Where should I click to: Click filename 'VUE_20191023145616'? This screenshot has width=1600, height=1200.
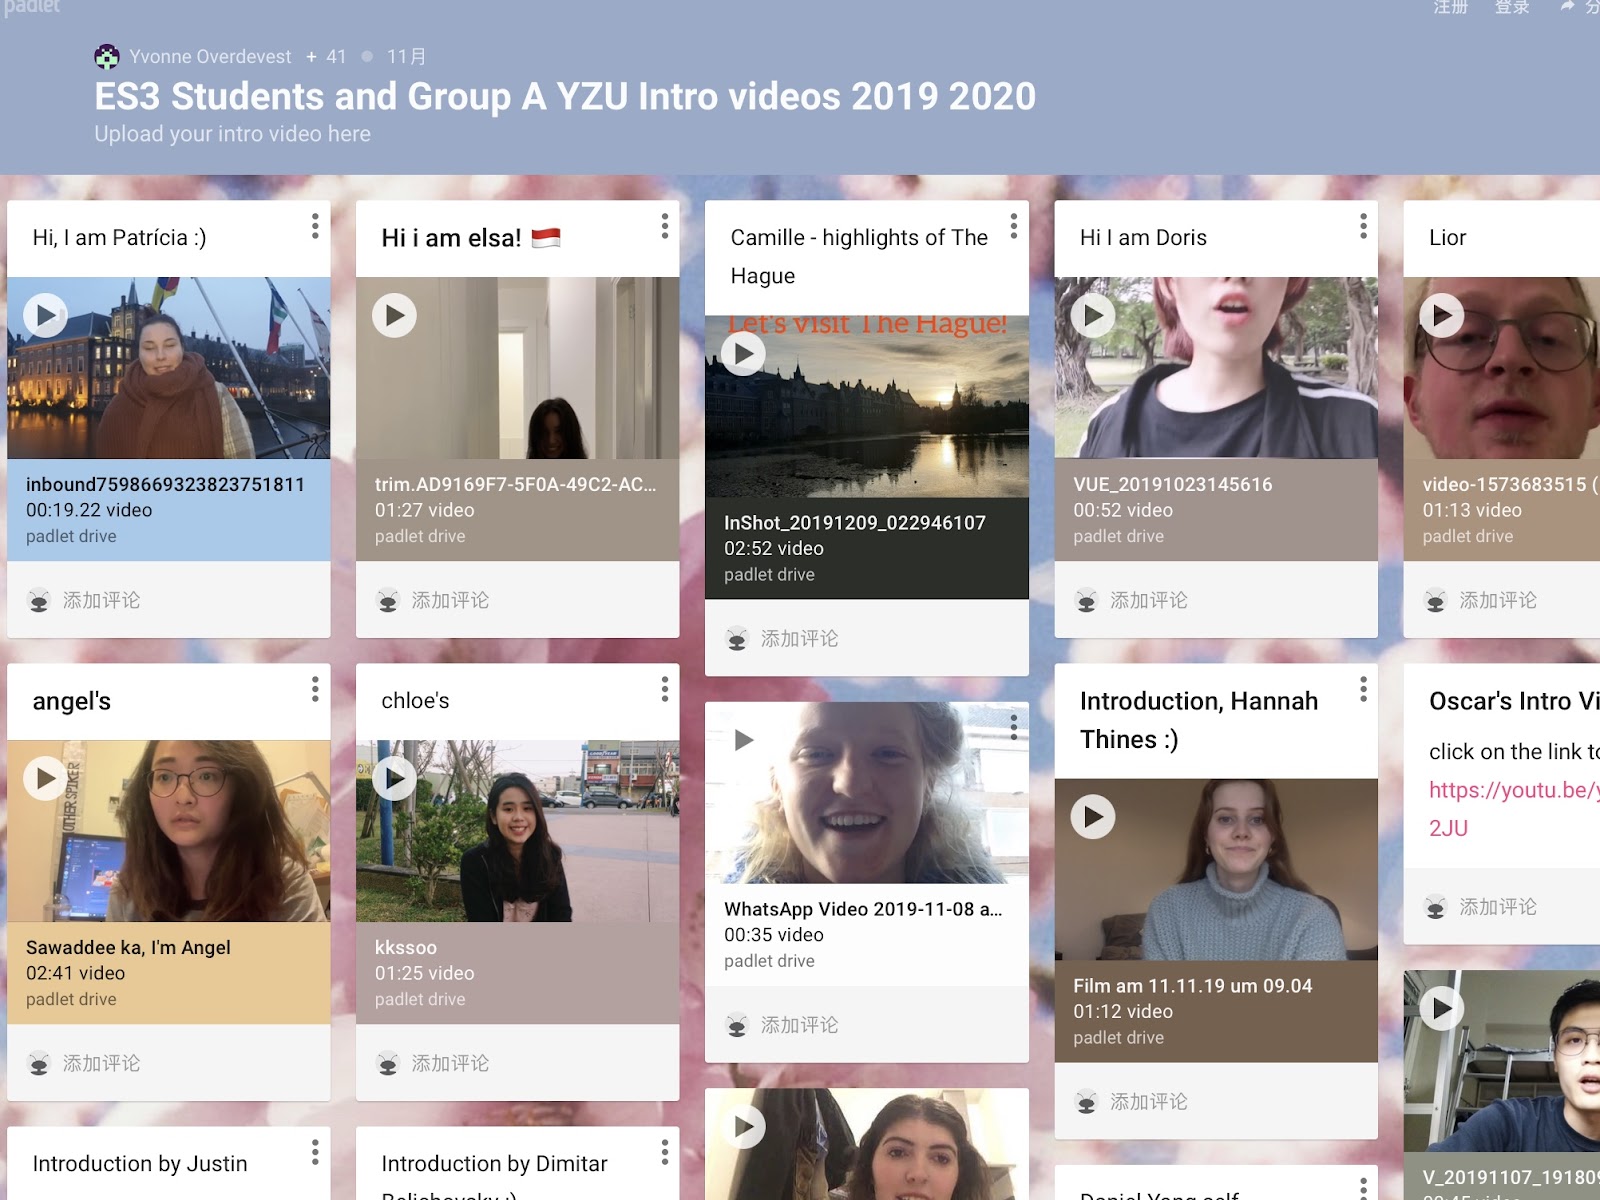pos(1173,484)
